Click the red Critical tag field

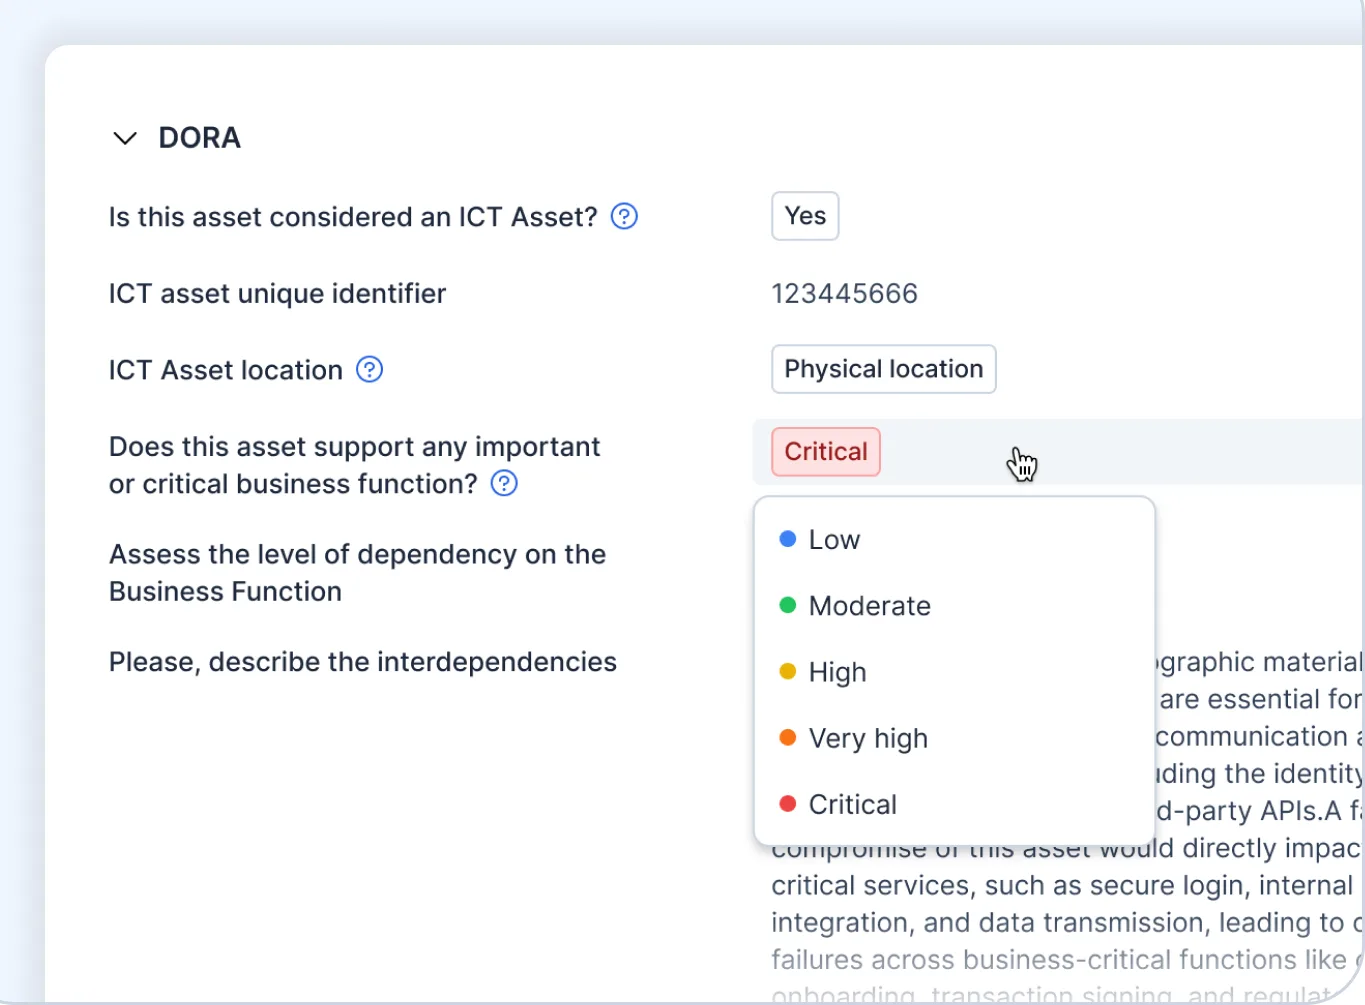point(826,452)
